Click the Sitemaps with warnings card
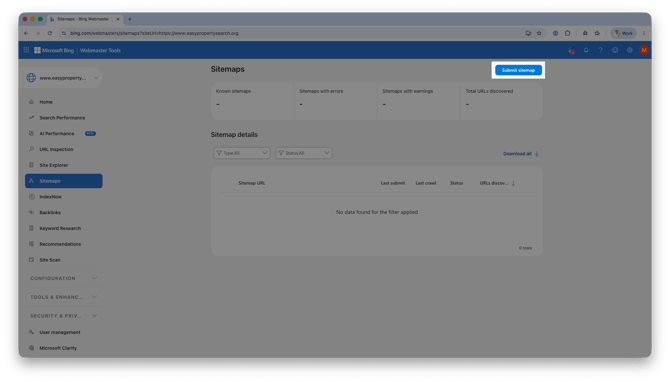The height and width of the screenshot is (382, 670). (x=419, y=101)
